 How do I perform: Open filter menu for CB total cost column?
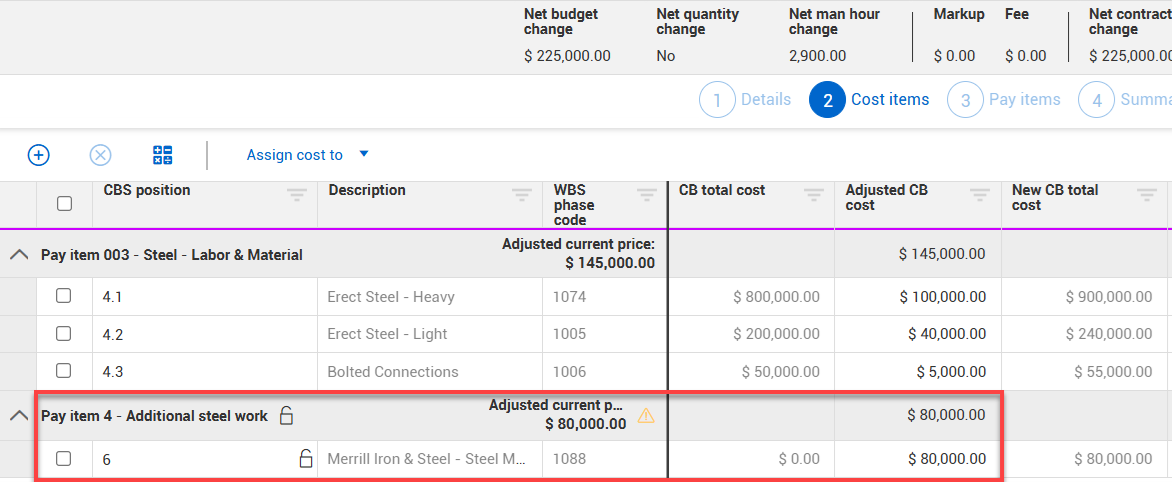point(814,195)
